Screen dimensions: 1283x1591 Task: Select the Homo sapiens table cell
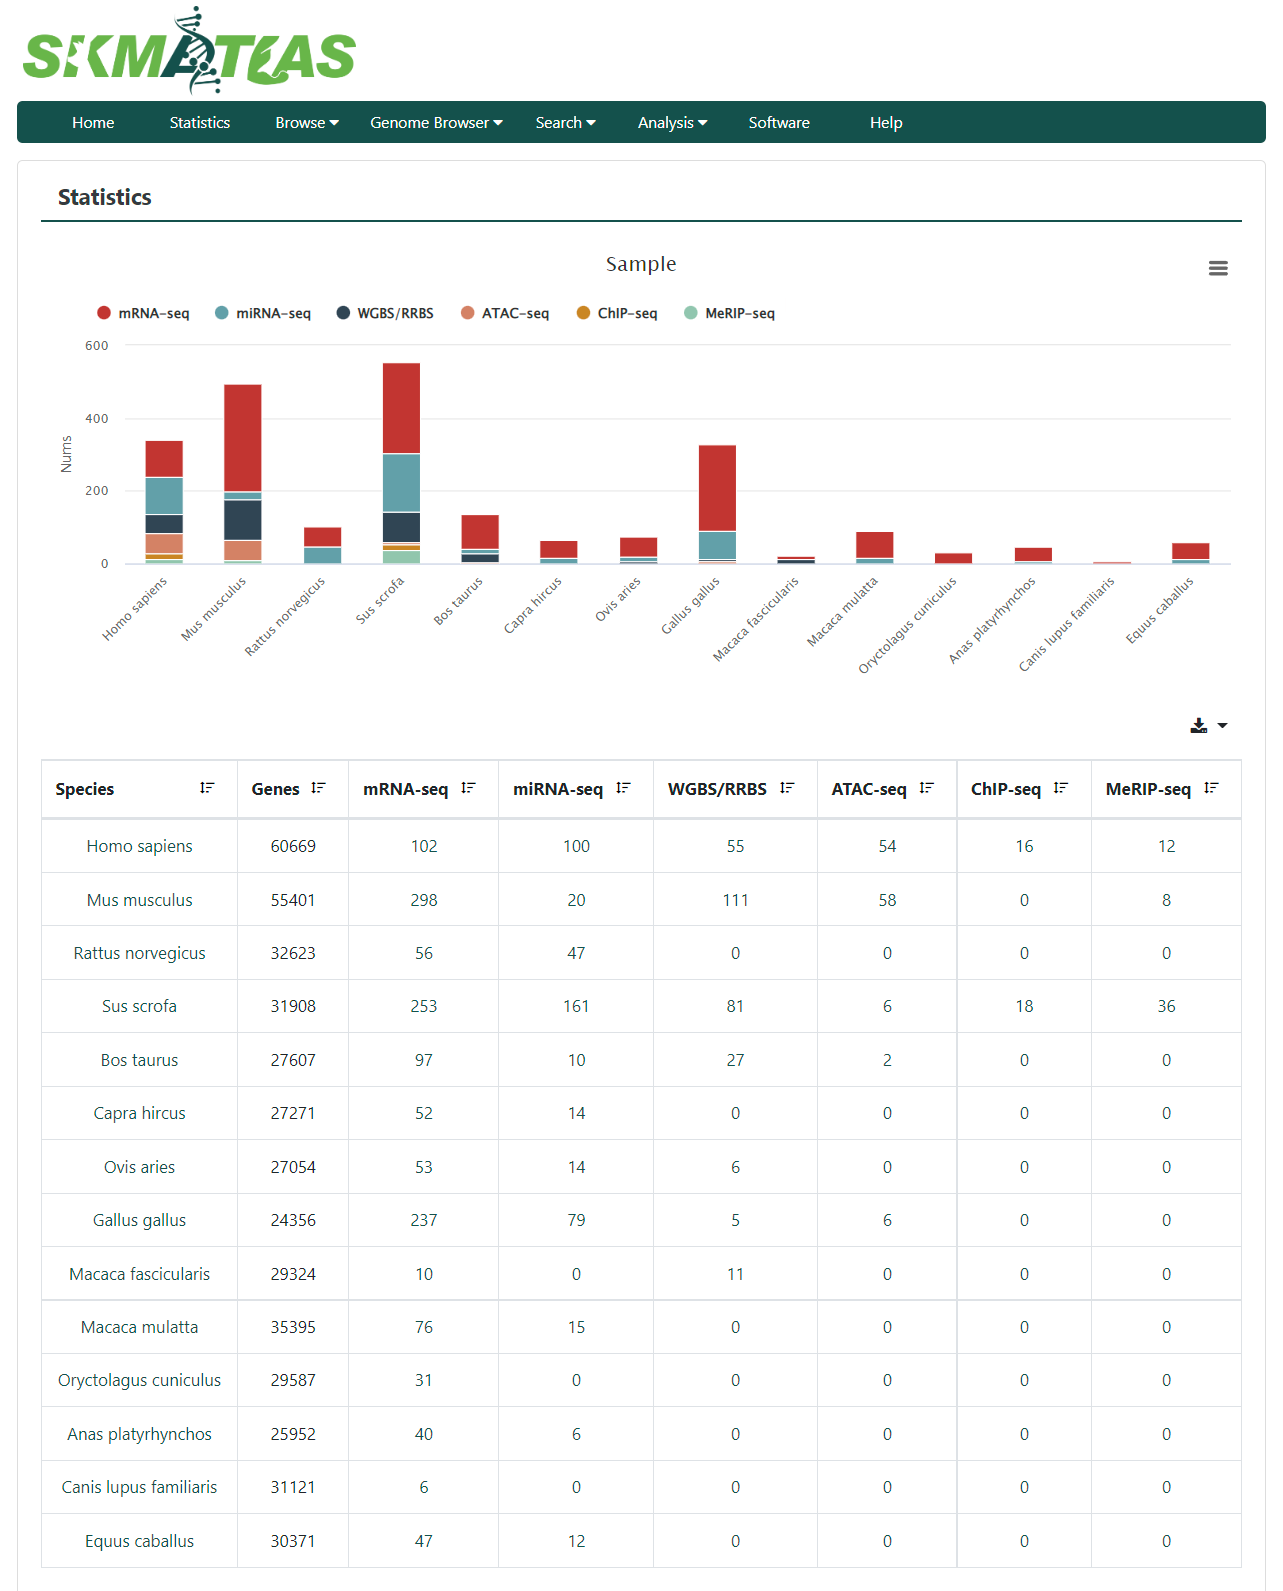point(139,846)
